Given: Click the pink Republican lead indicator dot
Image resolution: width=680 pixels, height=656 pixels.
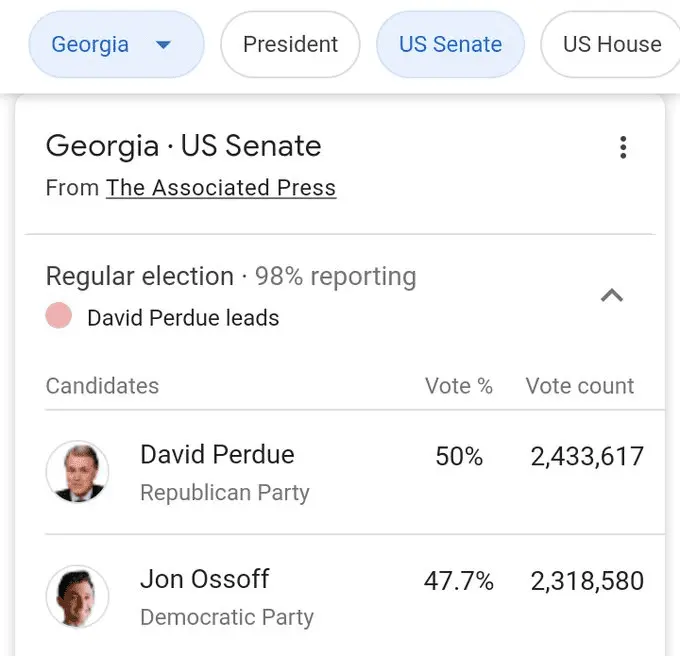Looking at the screenshot, I should (59, 317).
